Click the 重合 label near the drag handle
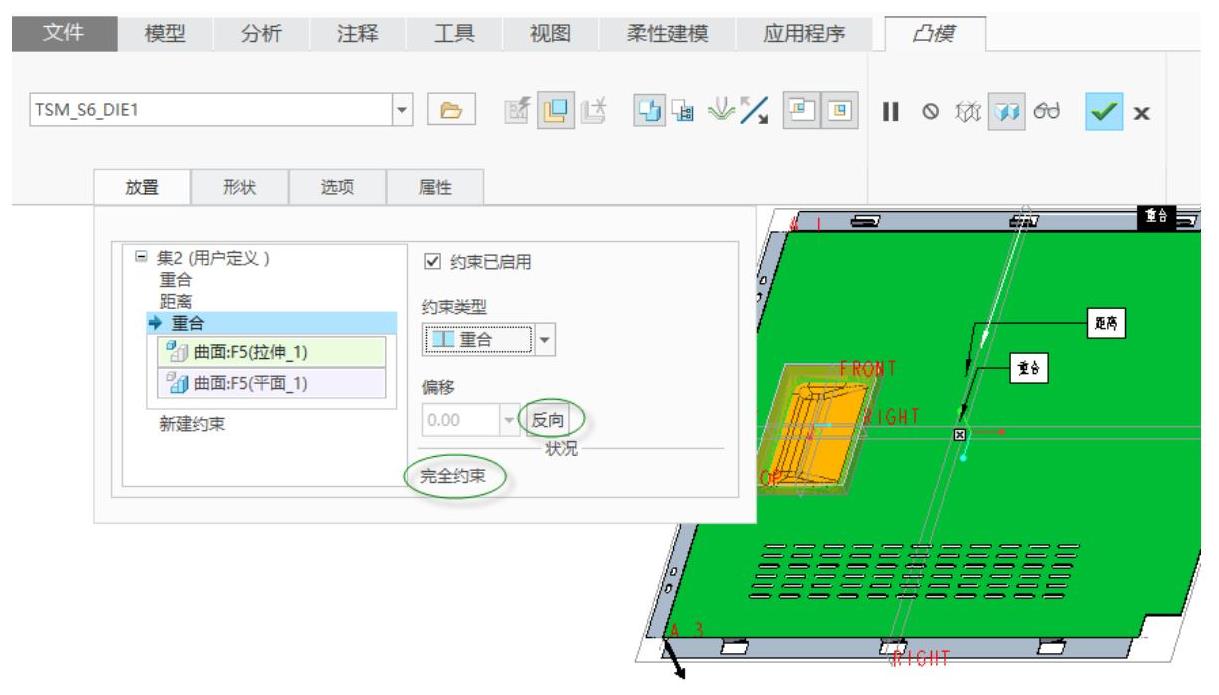Viewport: 1219px width, 695px height. 1030,369
